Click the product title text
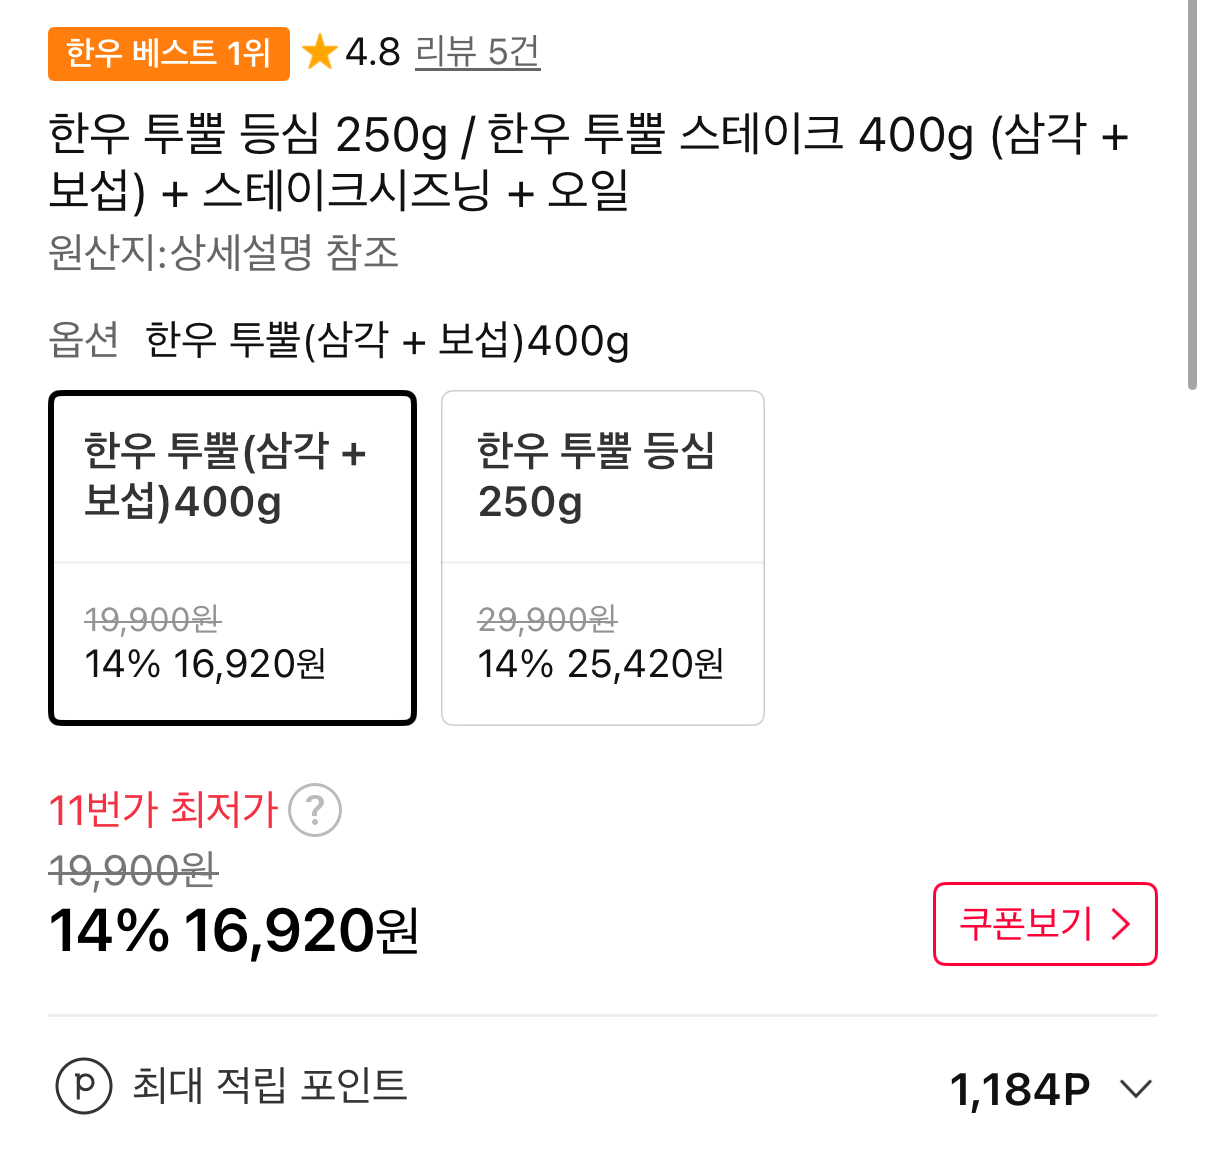This screenshot has width=1206, height=1150. (x=588, y=162)
